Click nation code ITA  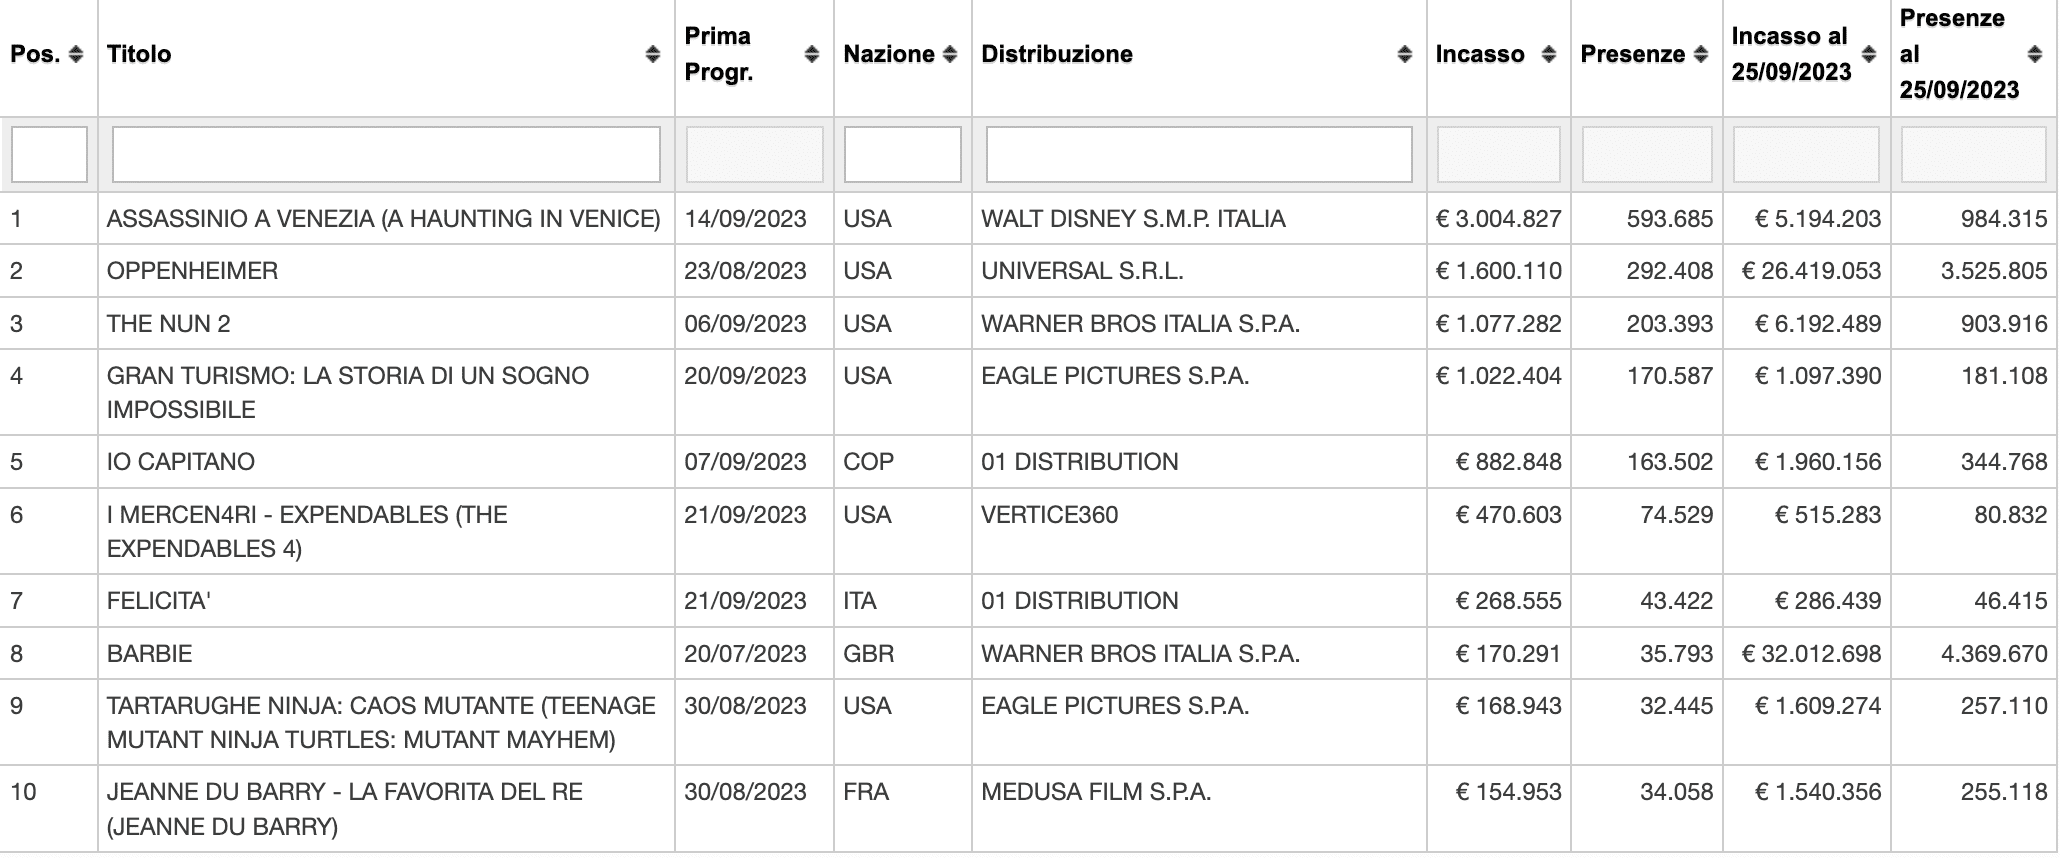(860, 601)
